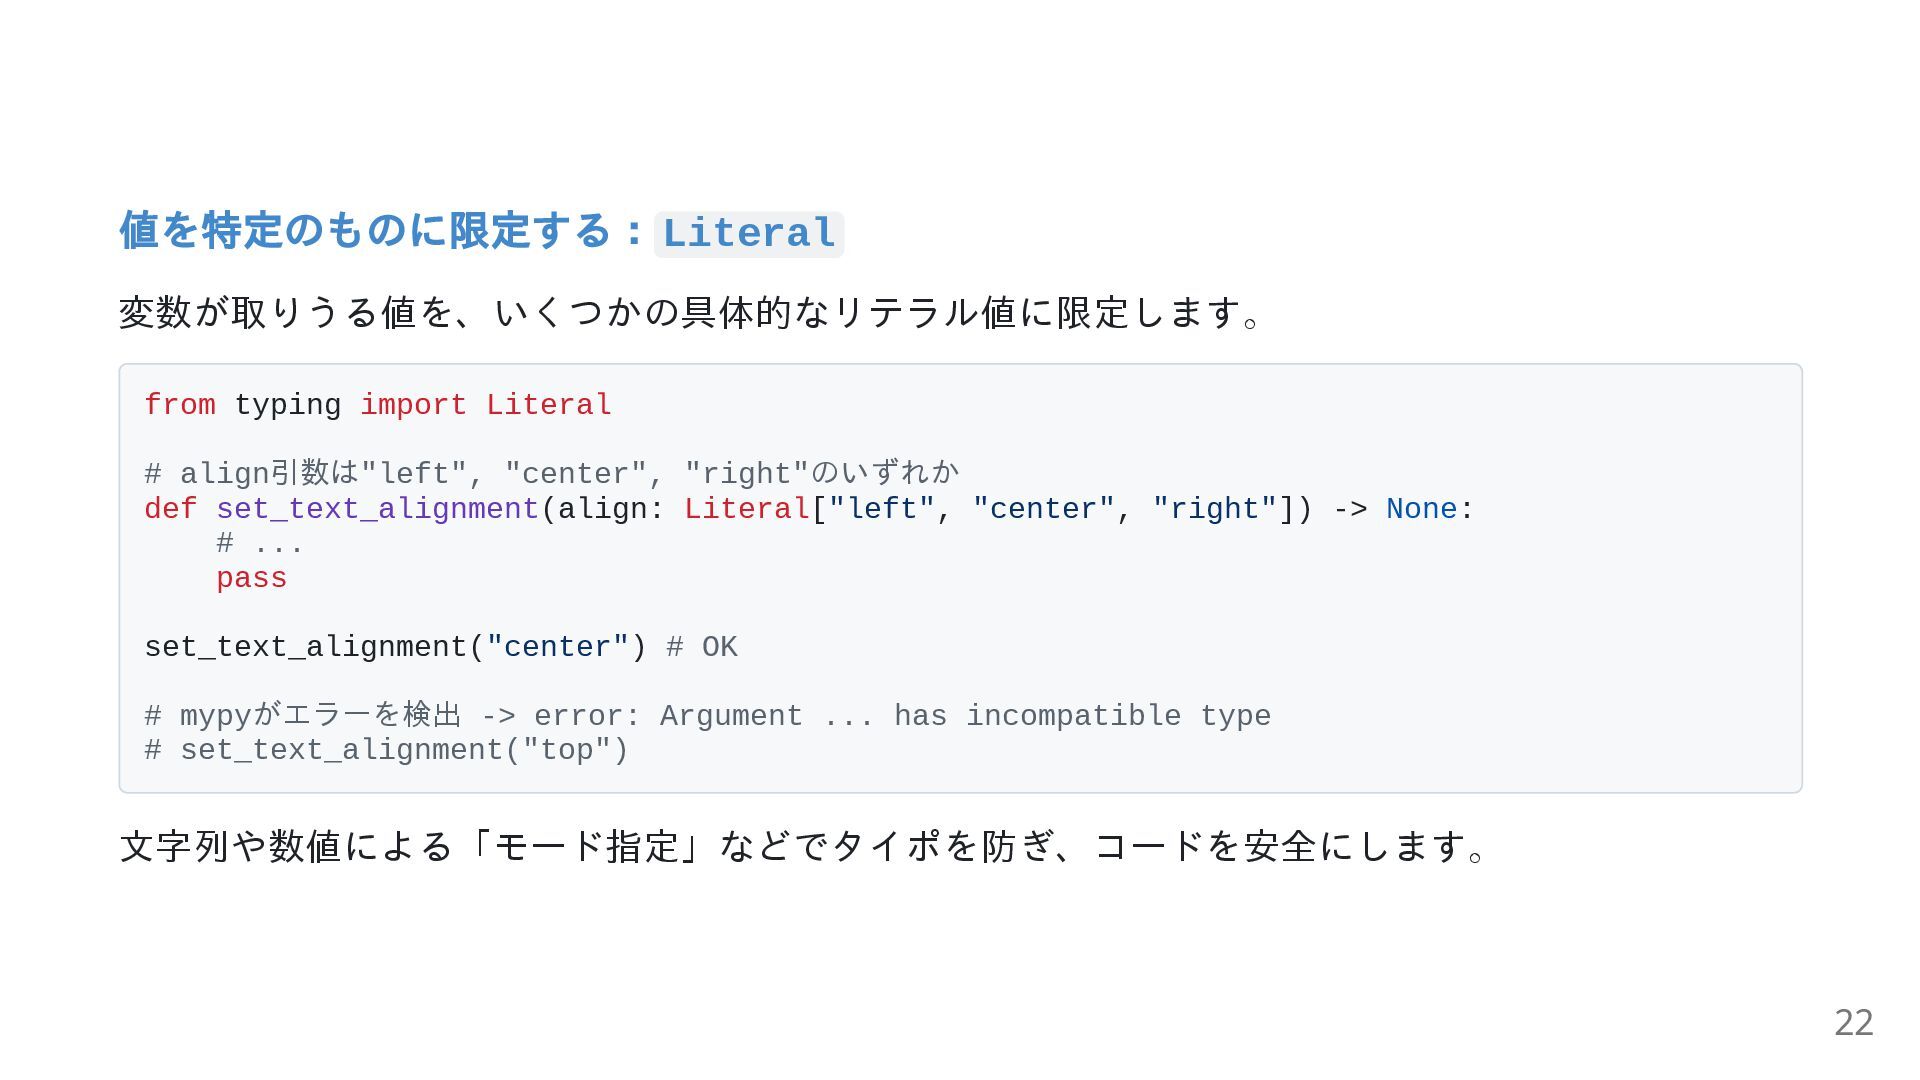Click the commented set_text_alignment("top") line
The width and height of the screenshot is (1920, 1080).
[387, 750]
